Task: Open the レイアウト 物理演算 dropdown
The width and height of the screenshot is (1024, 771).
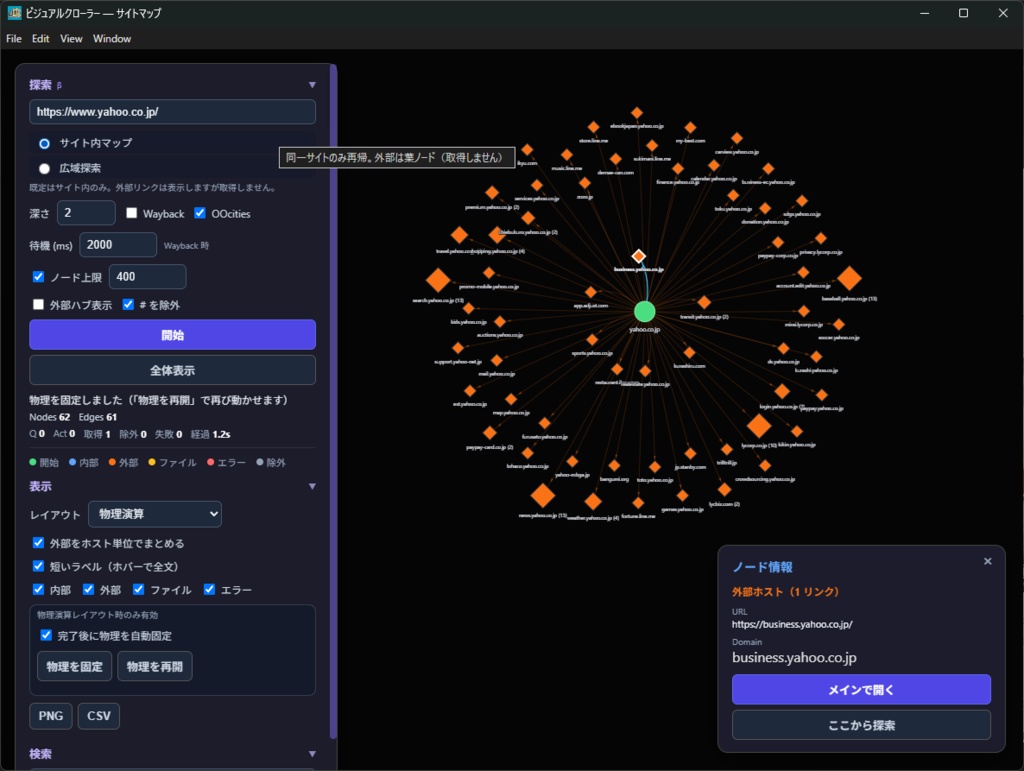Action: [155, 514]
